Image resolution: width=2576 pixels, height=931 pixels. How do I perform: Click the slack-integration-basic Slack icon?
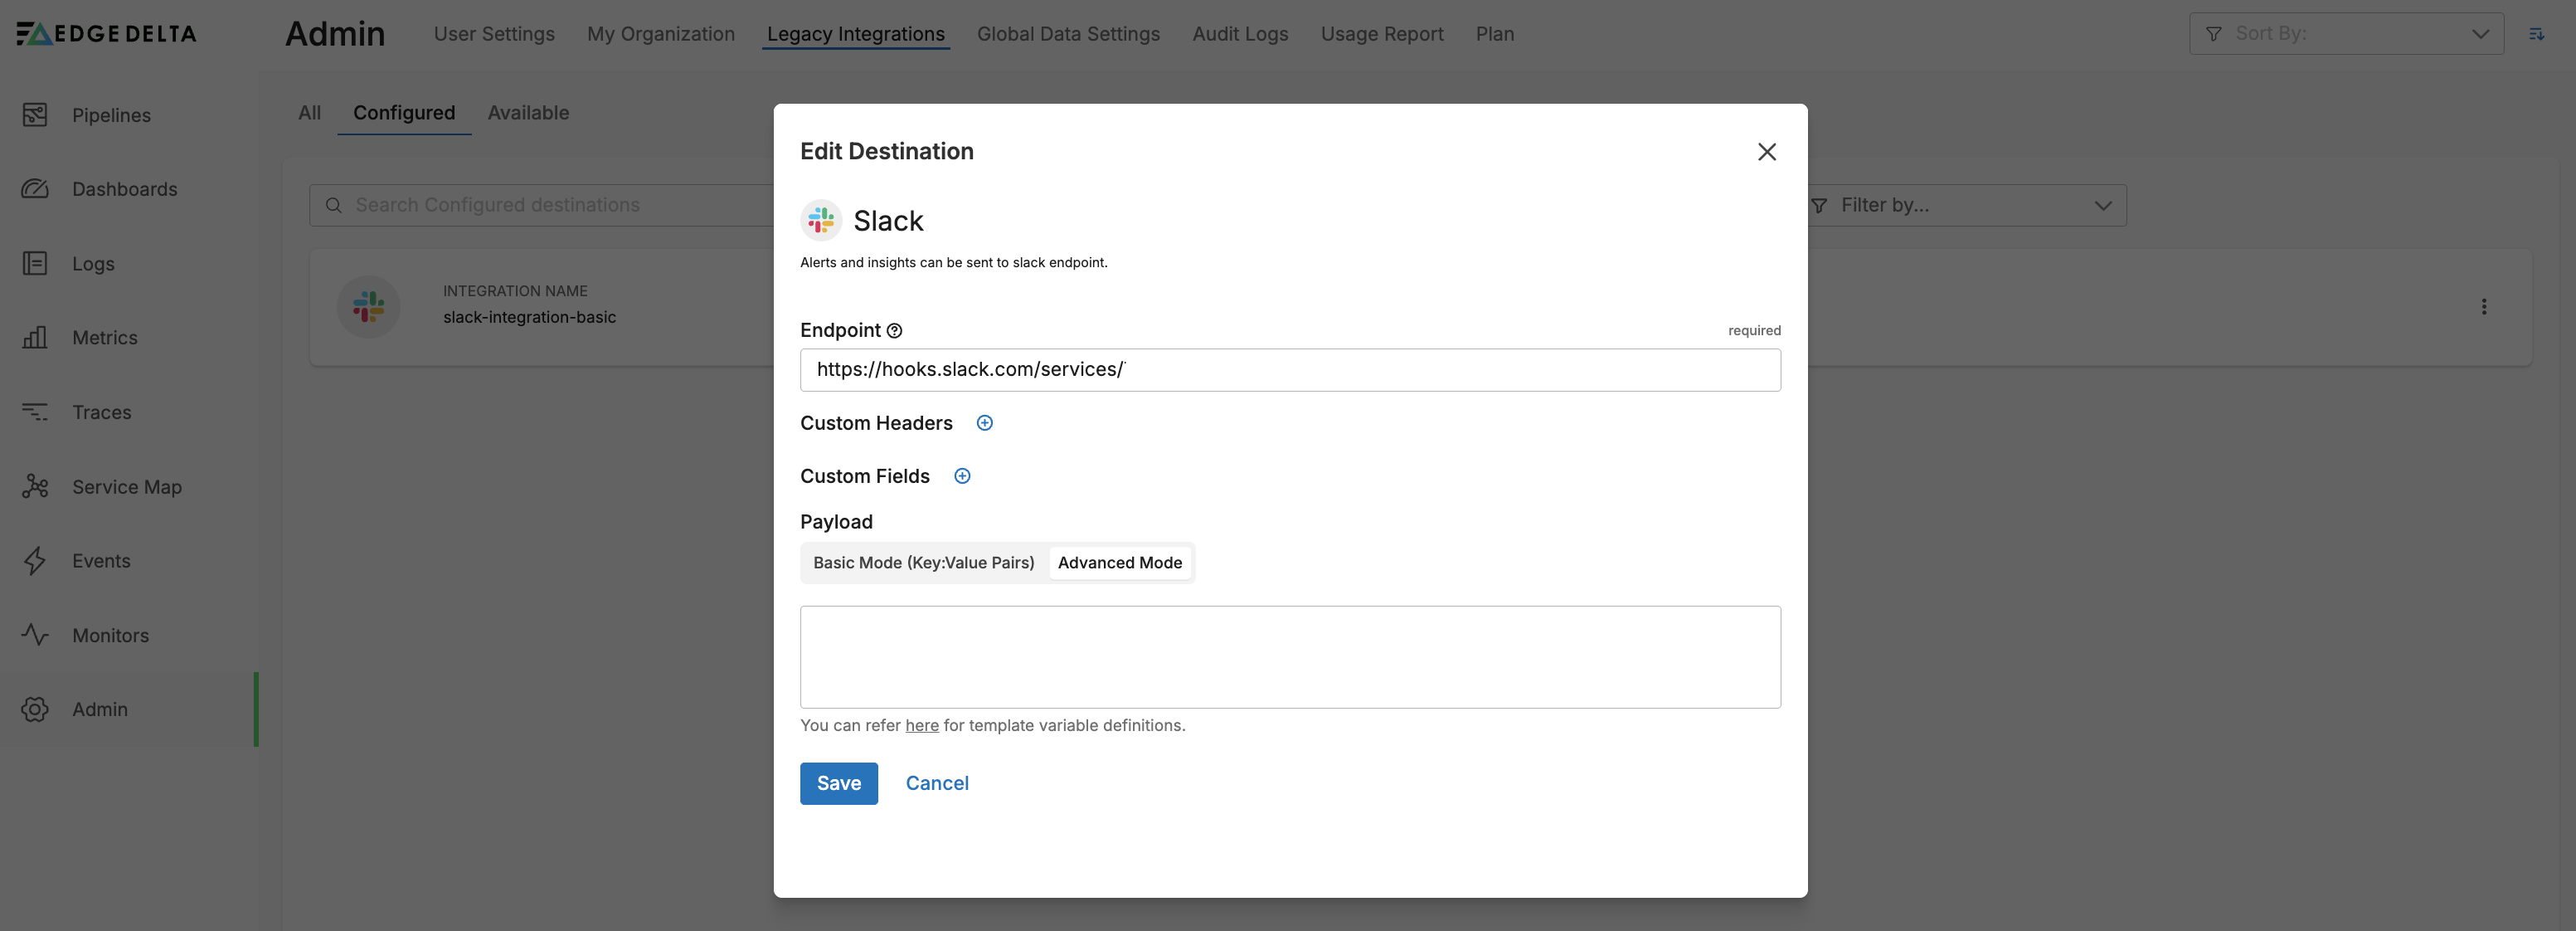(368, 306)
